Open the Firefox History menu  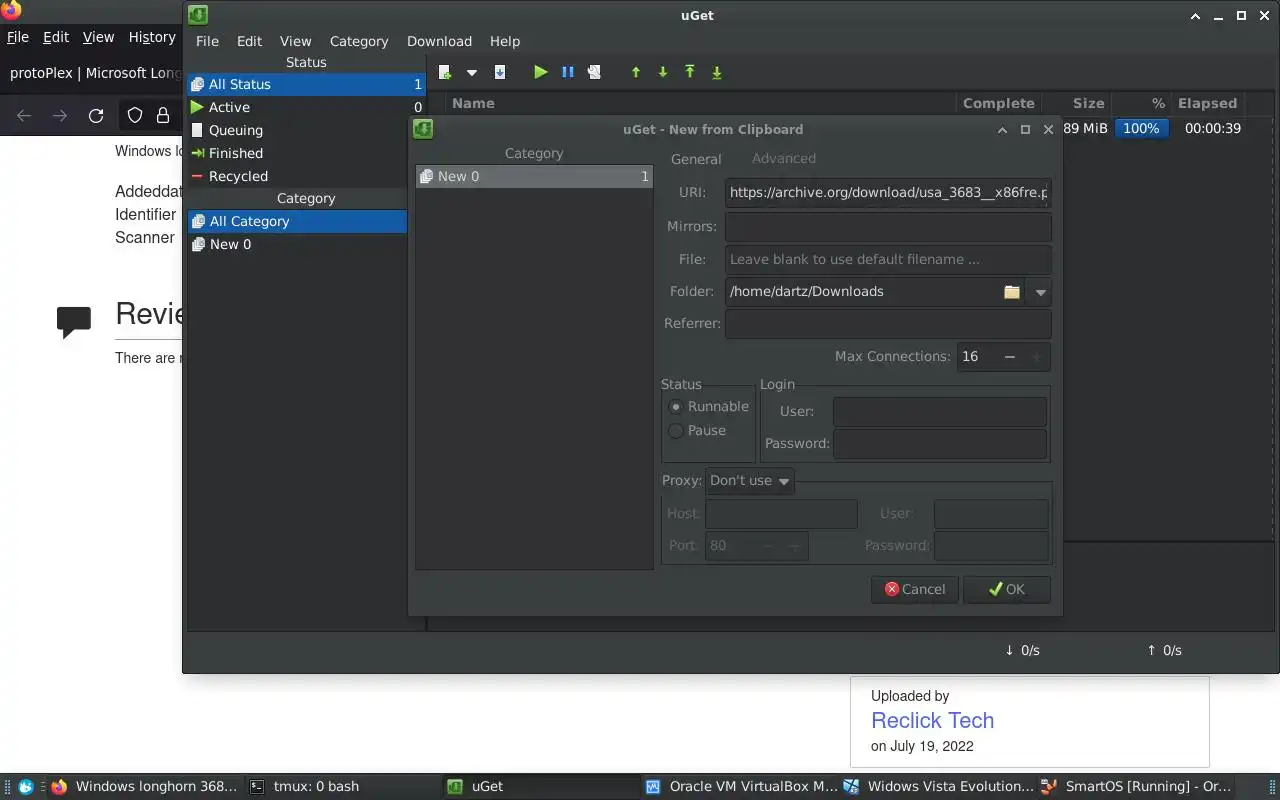(x=152, y=37)
